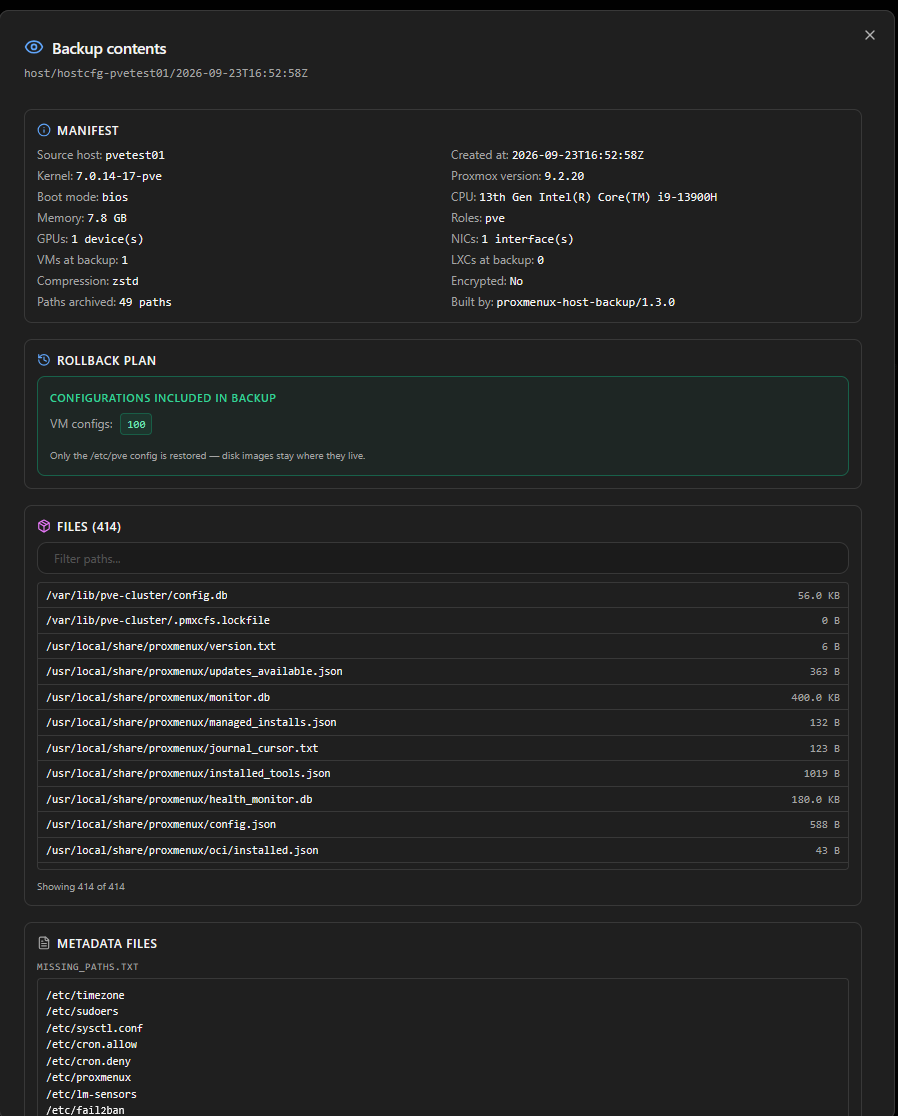This screenshot has height=1116, width=898.
Task: Select the oci/installed.json row
Action: 443,850
